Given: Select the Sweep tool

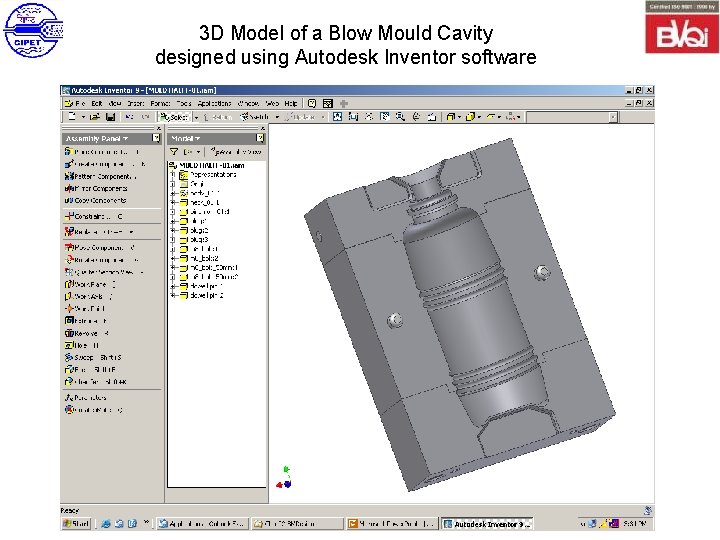Looking at the screenshot, I should (x=93, y=357).
